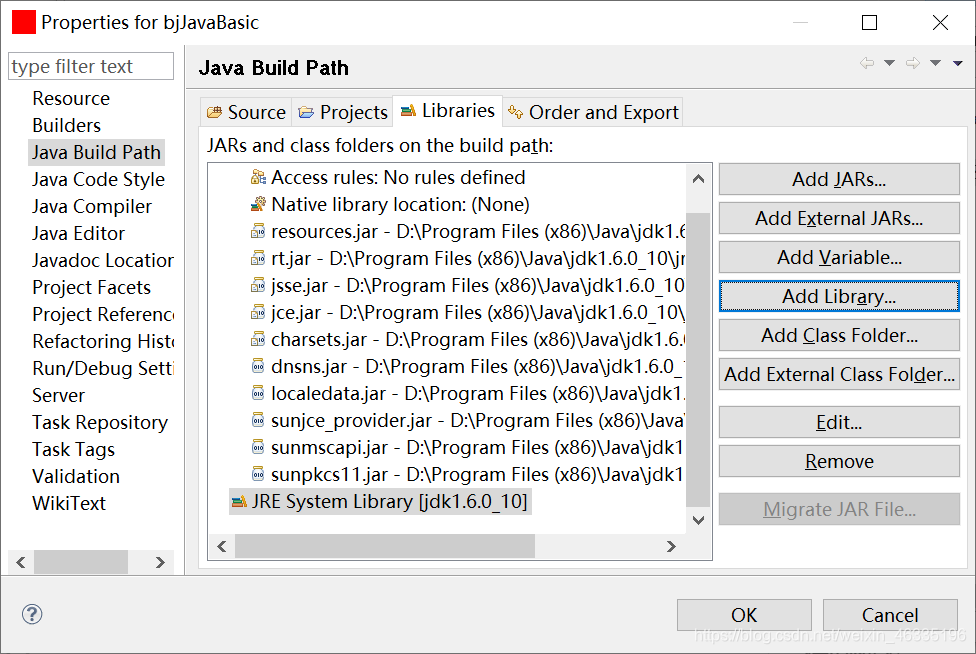Confirm with the OK button
This screenshot has height=654, width=976.
[x=744, y=615]
